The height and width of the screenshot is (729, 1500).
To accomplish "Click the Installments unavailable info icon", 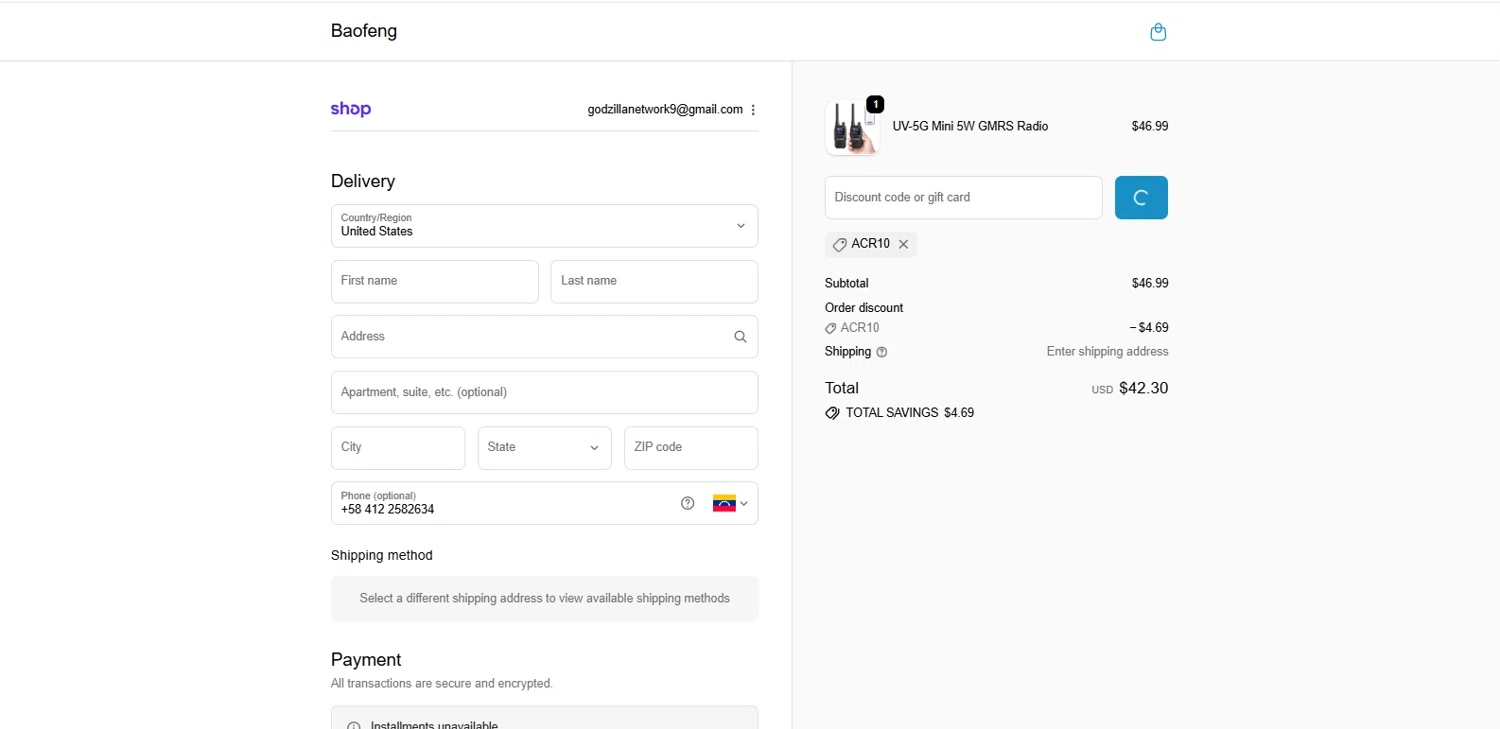I will point(353,726).
